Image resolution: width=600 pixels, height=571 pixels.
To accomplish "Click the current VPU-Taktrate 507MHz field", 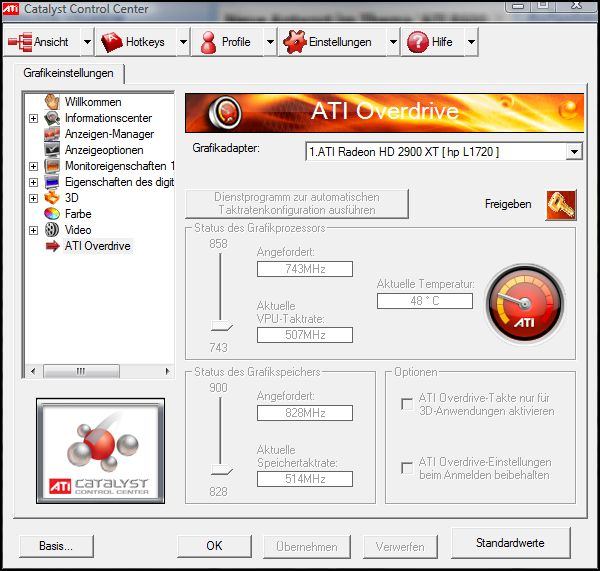I will 305,335.
